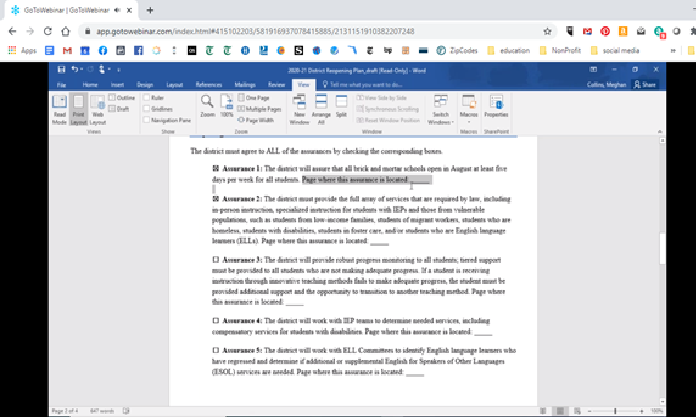Screen dimensions: 696x417
Task: Open the education bookmarks folder
Action: 509,50
